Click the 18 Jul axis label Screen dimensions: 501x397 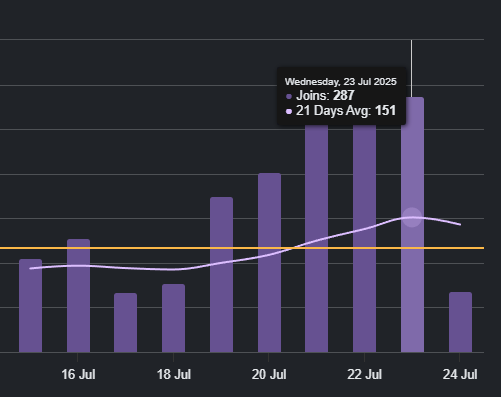click(x=174, y=374)
